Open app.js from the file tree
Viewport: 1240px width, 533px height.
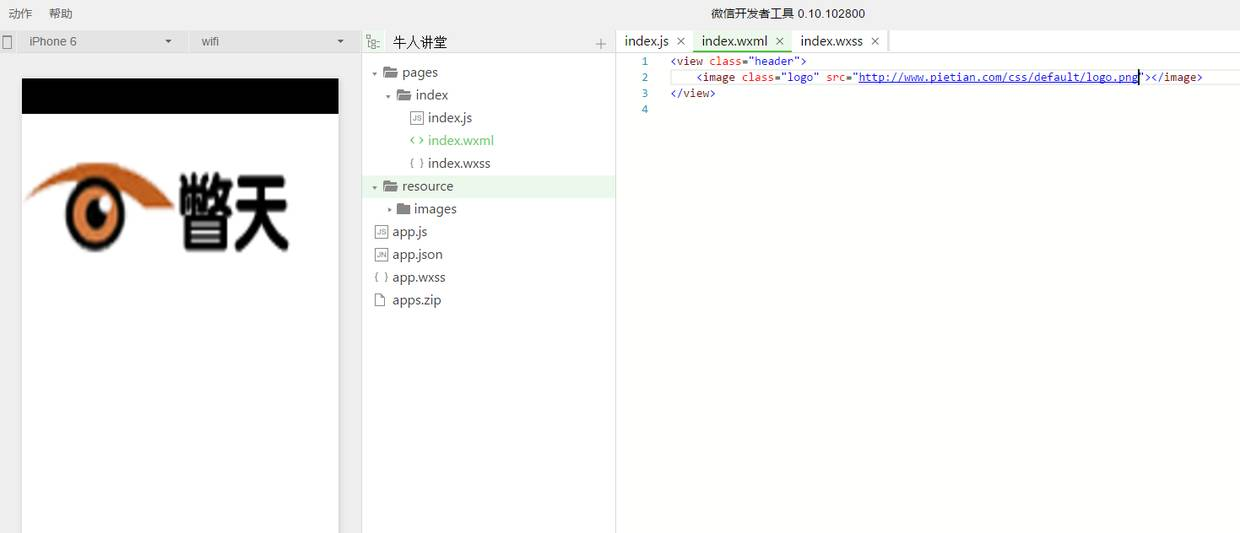(410, 232)
